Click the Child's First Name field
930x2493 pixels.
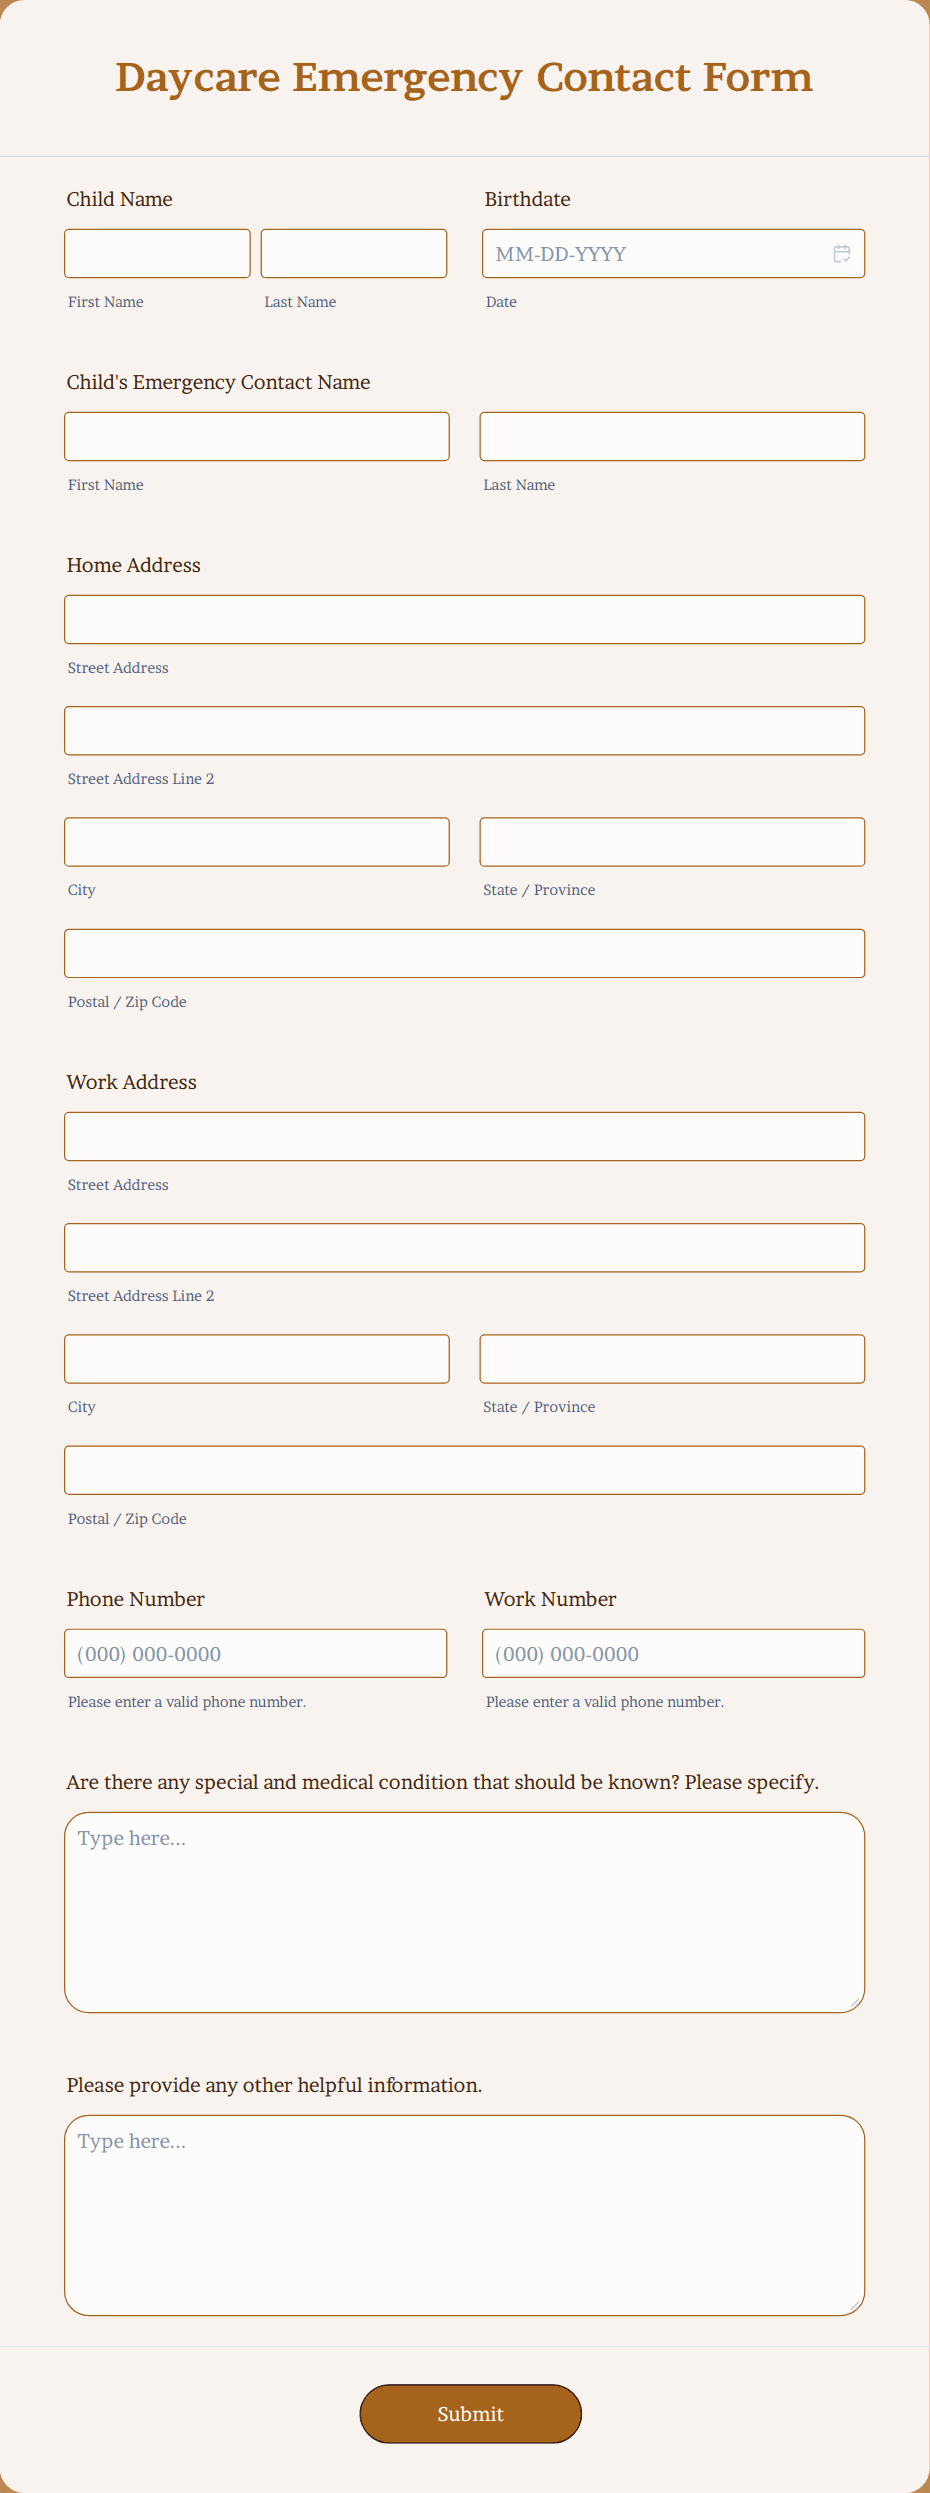(157, 253)
